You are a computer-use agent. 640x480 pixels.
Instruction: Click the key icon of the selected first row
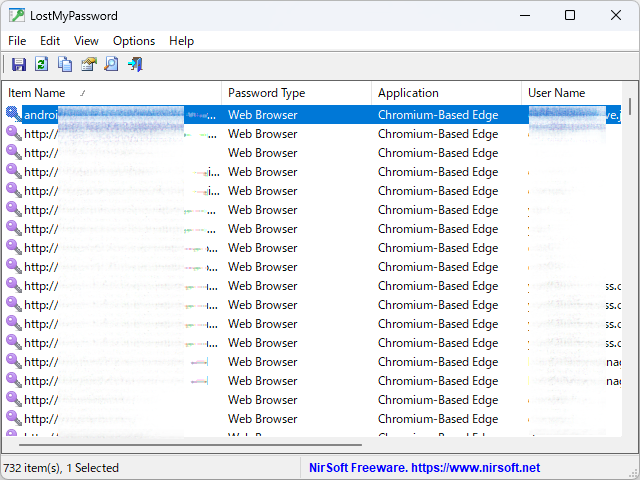(x=14, y=115)
